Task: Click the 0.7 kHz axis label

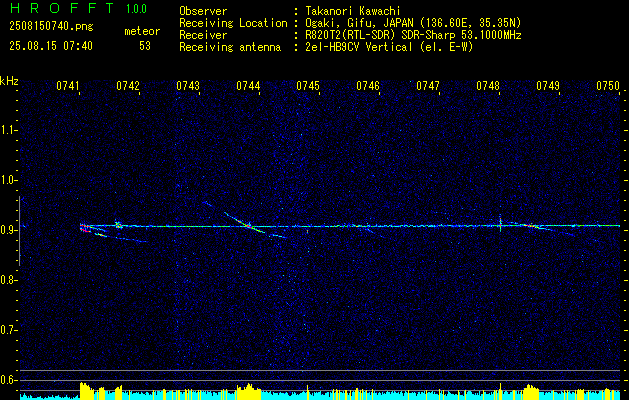Action: pyautogui.click(x=8, y=330)
